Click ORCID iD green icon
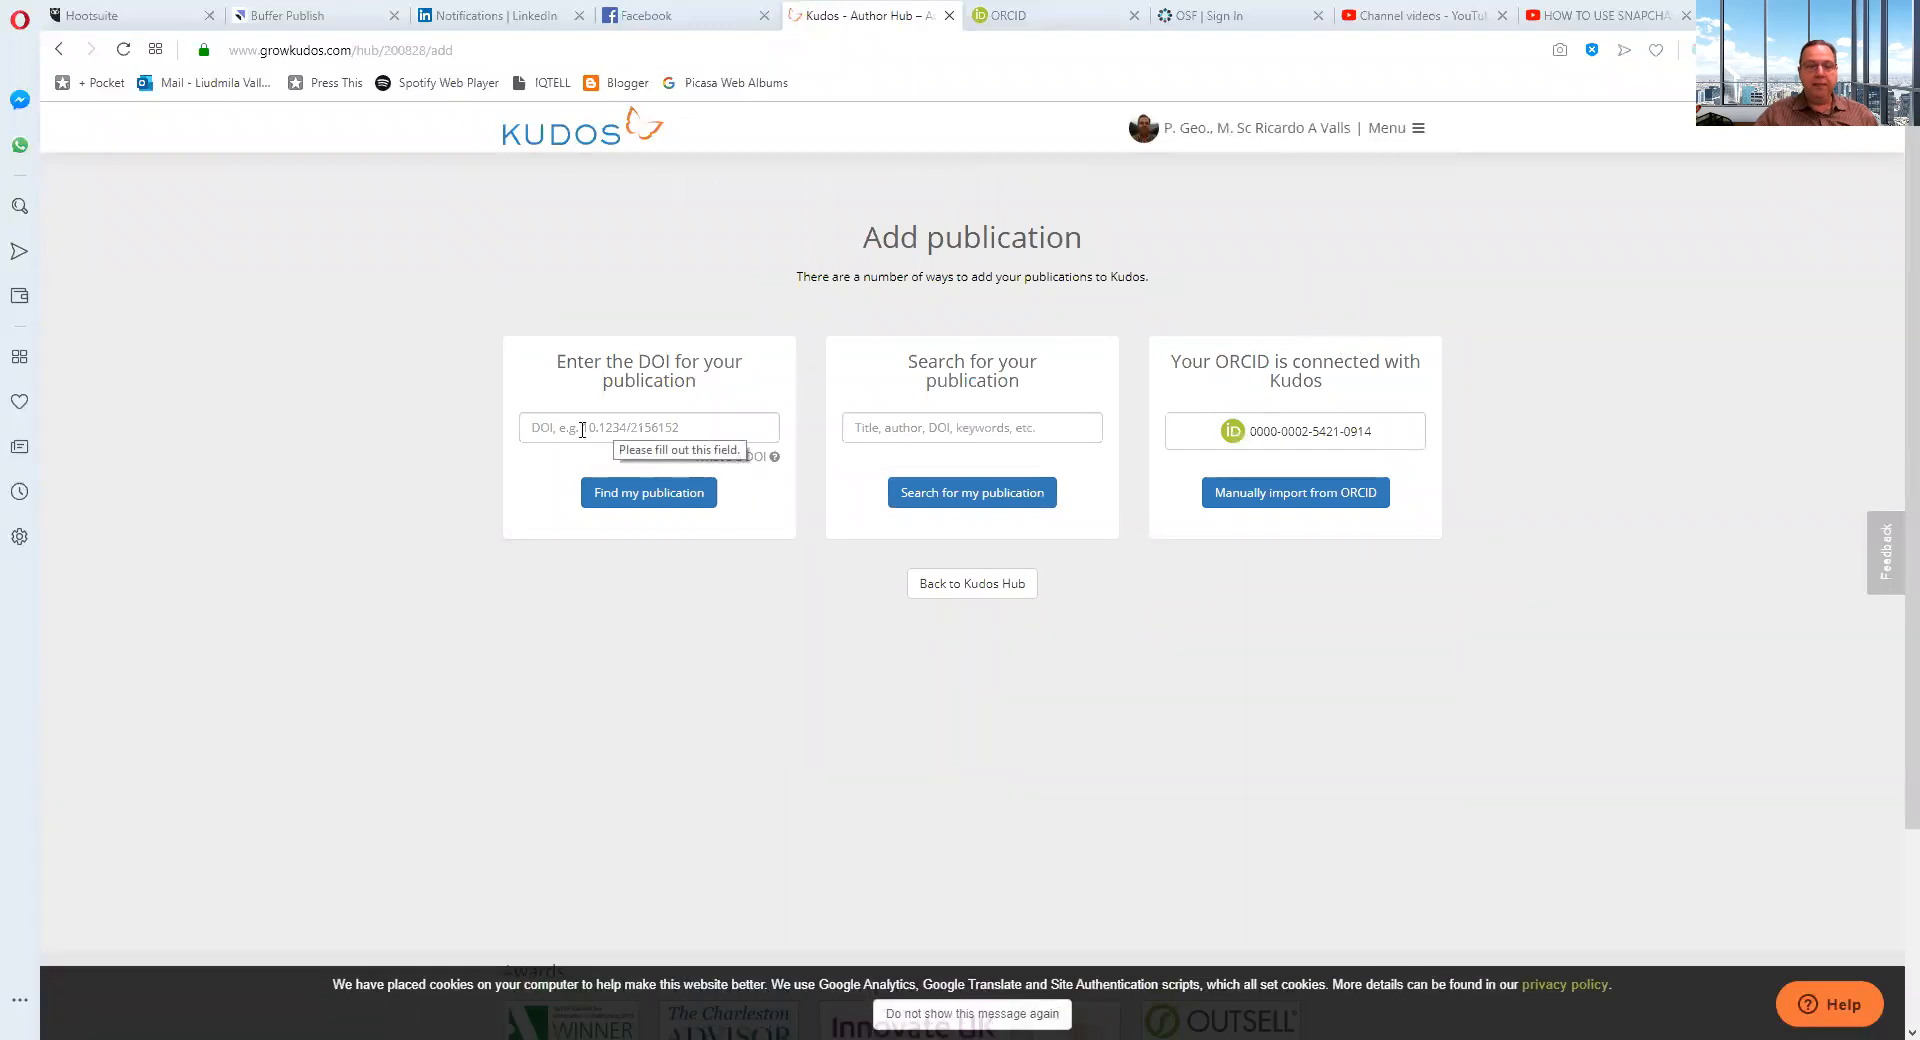The height and width of the screenshot is (1040, 1920). click(1232, 431)
